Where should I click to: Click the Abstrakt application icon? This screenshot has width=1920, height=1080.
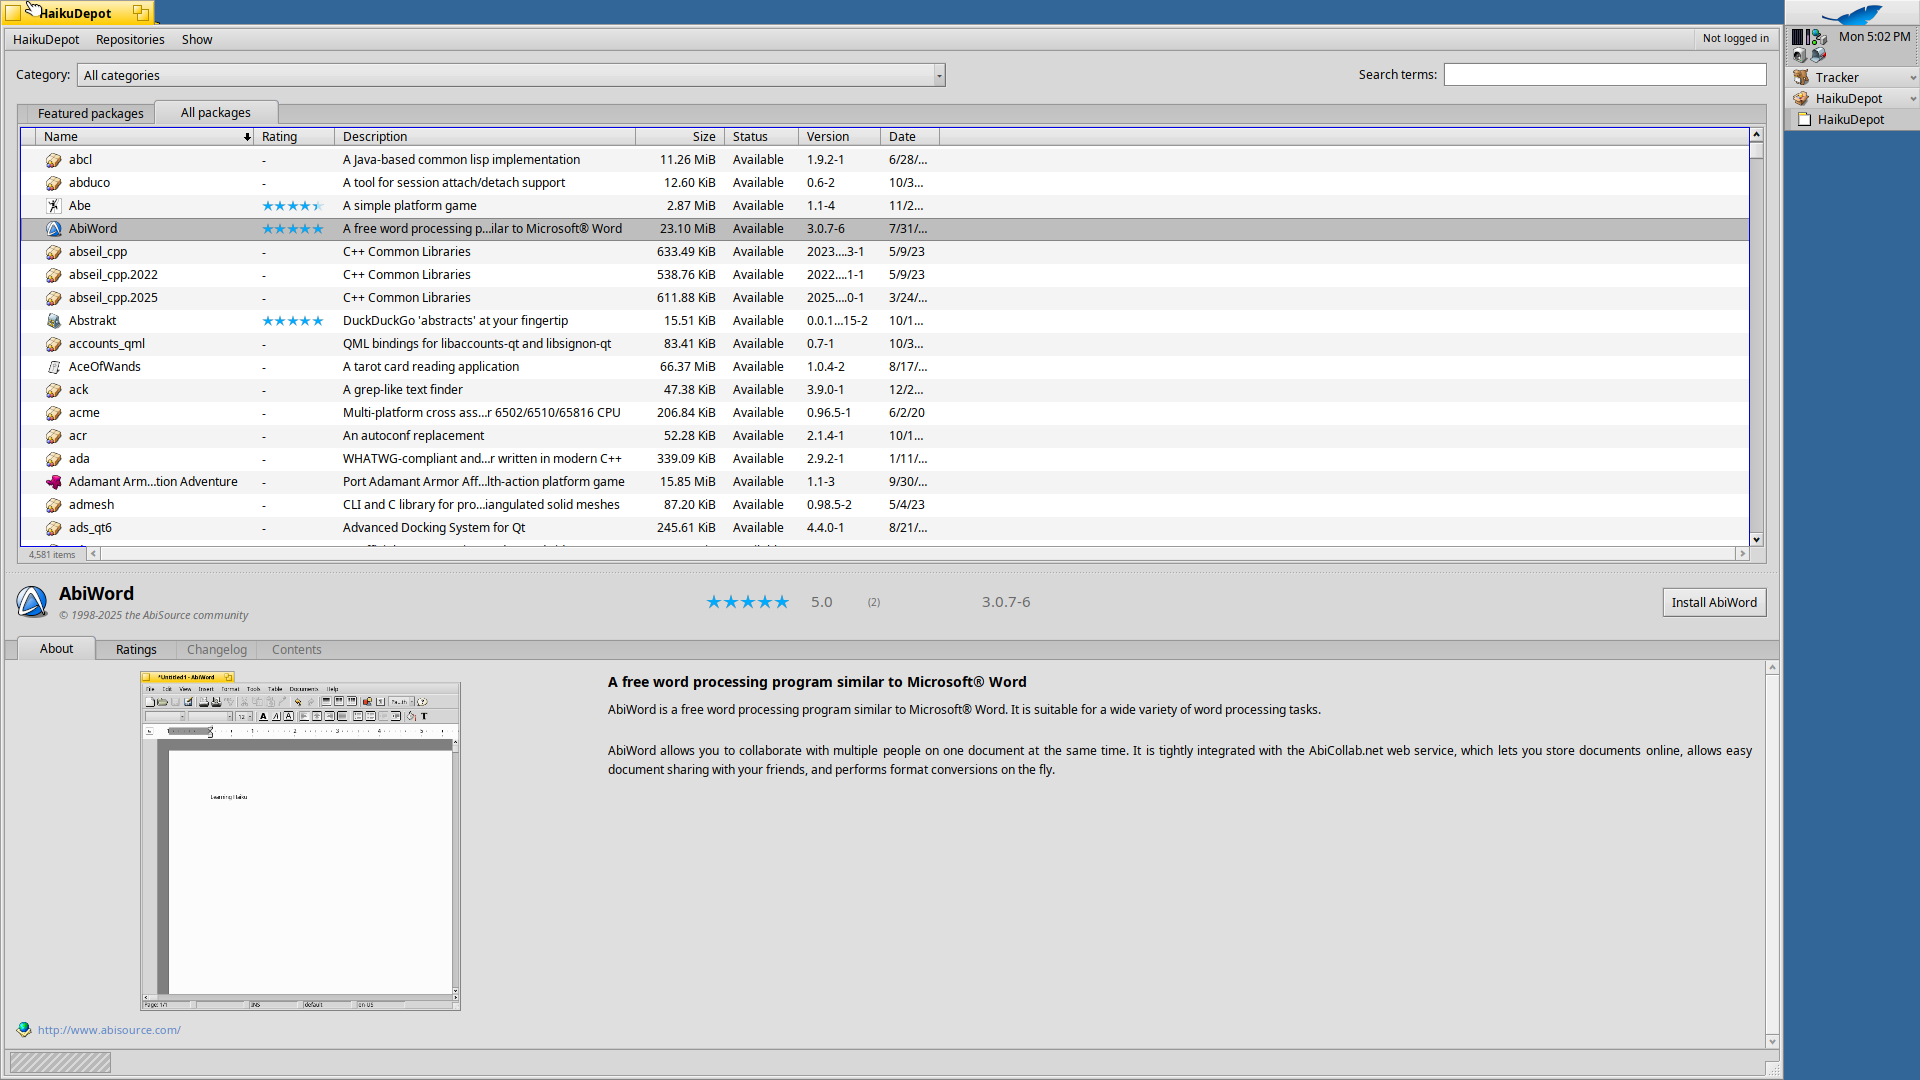[54, 321]
